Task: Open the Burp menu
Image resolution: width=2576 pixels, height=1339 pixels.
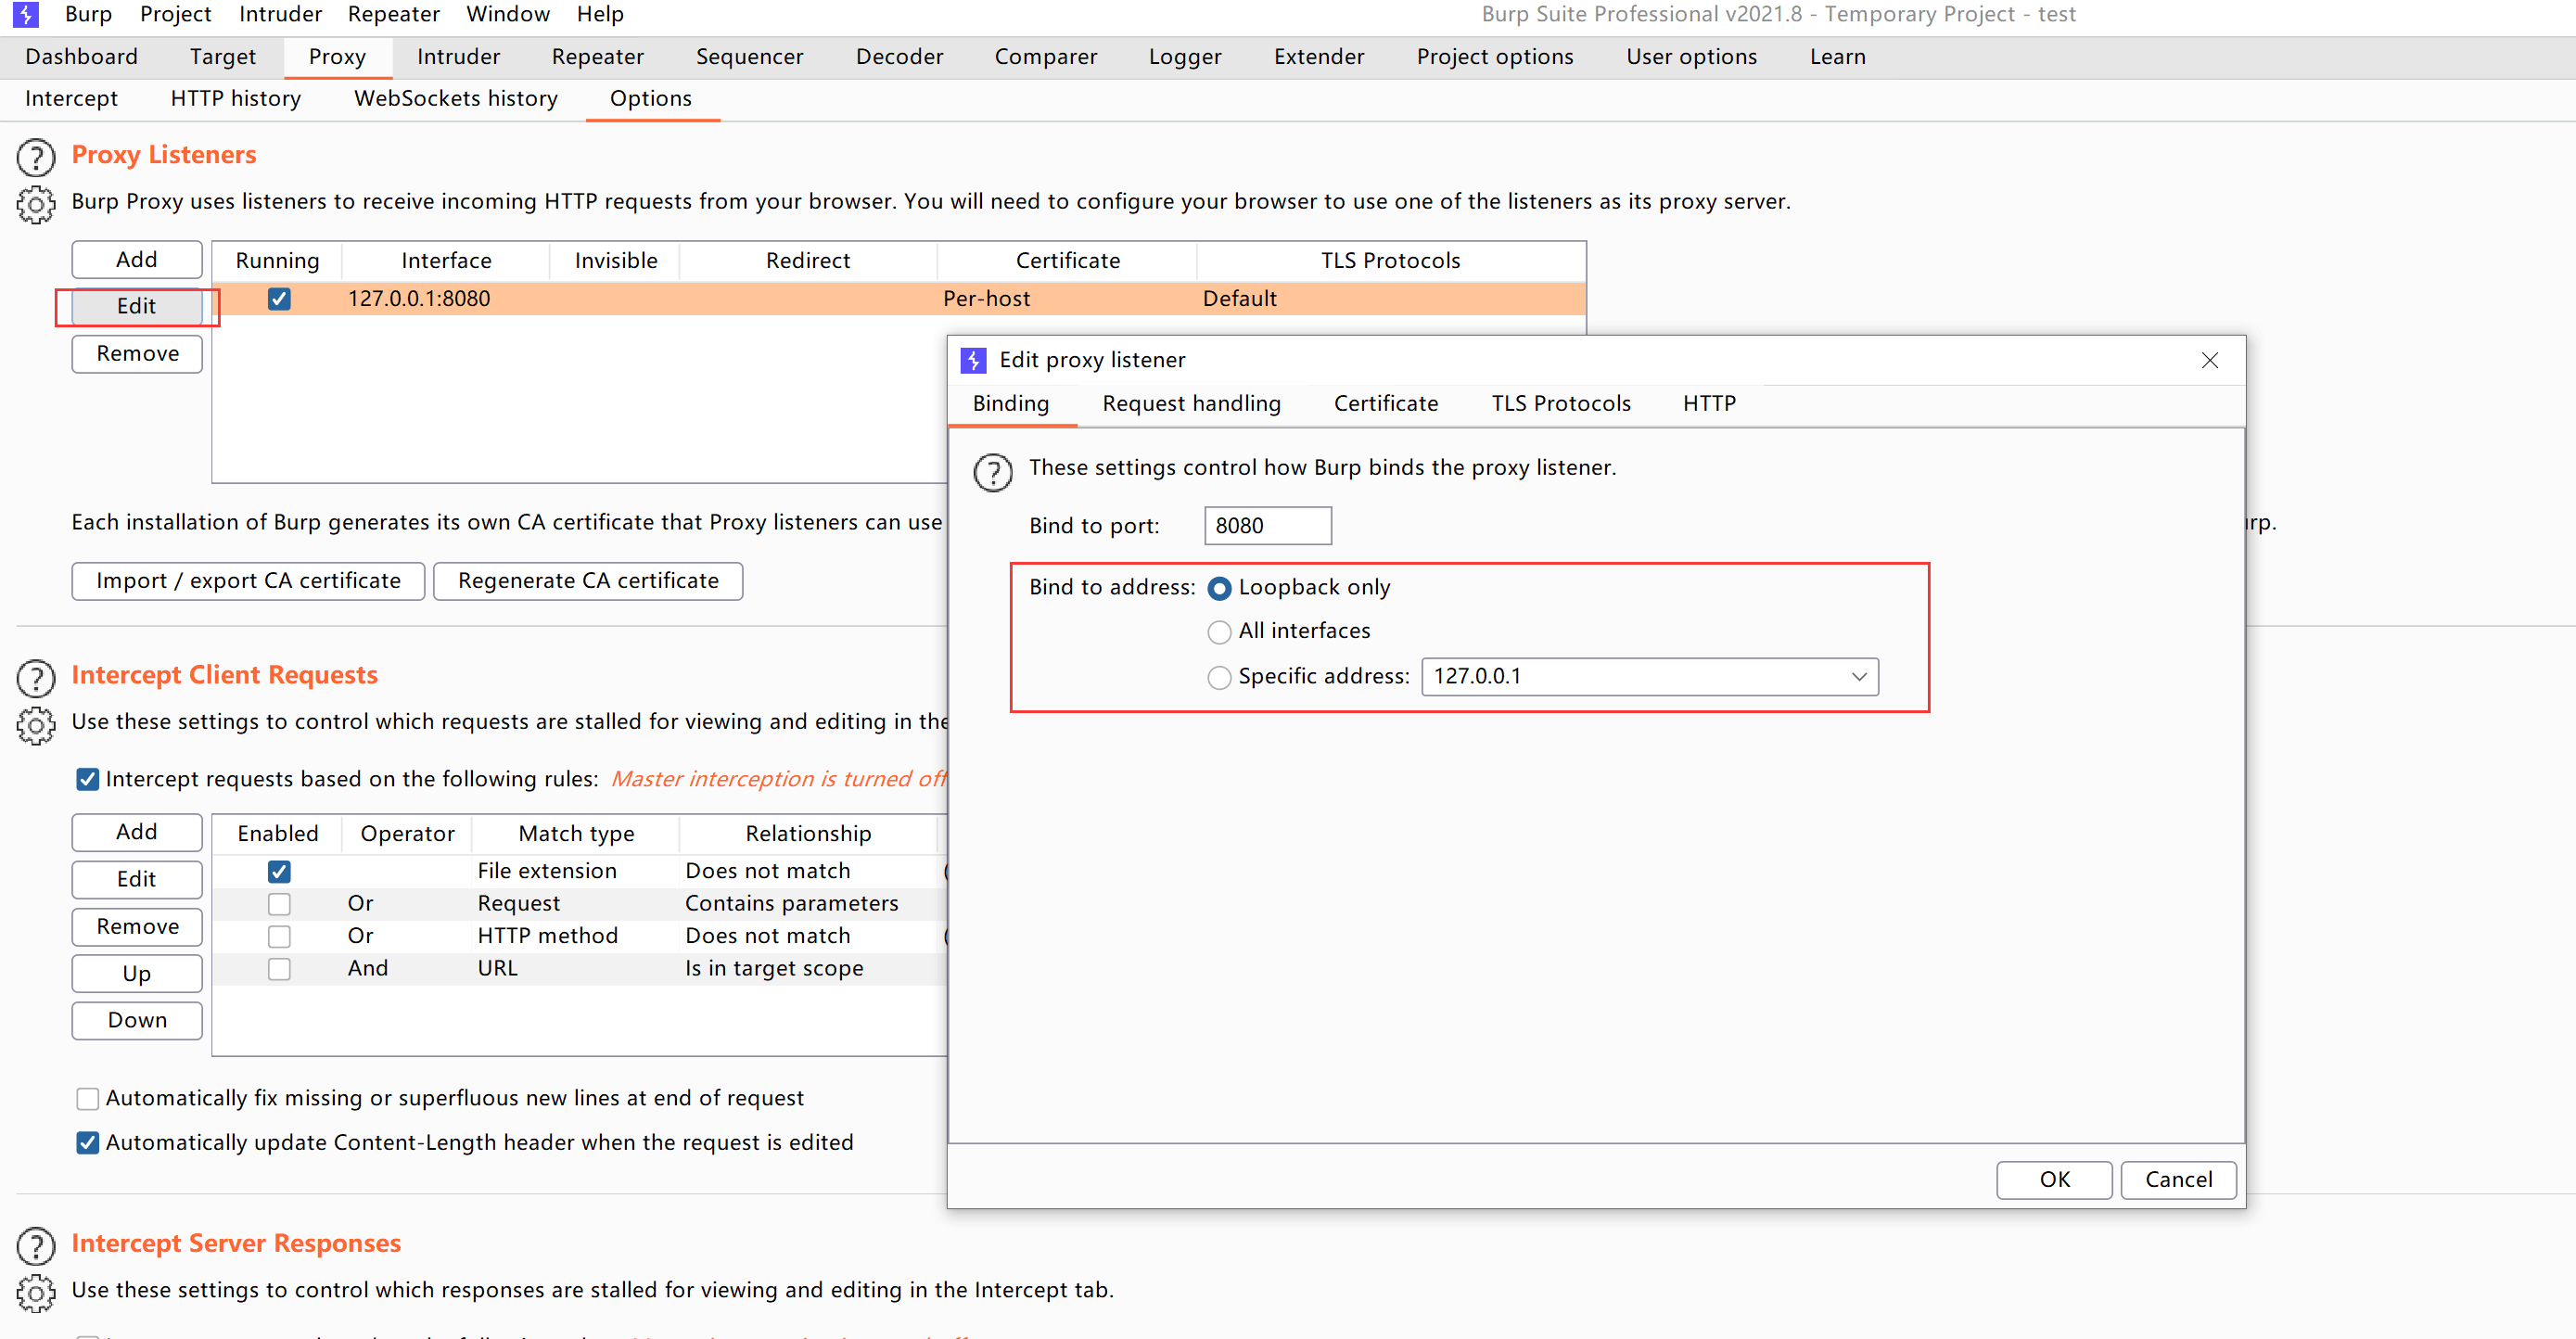Action: [x=88, y=14]
